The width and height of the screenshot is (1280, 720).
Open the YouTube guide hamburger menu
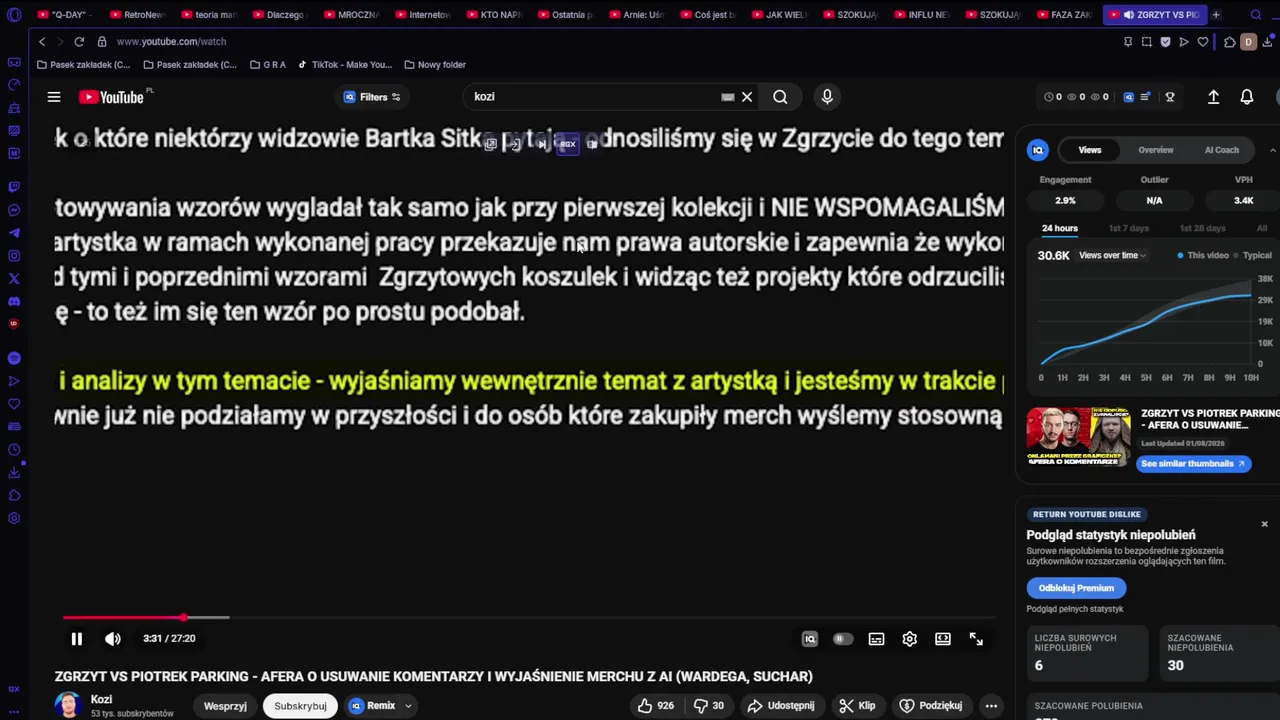(54, 97)
